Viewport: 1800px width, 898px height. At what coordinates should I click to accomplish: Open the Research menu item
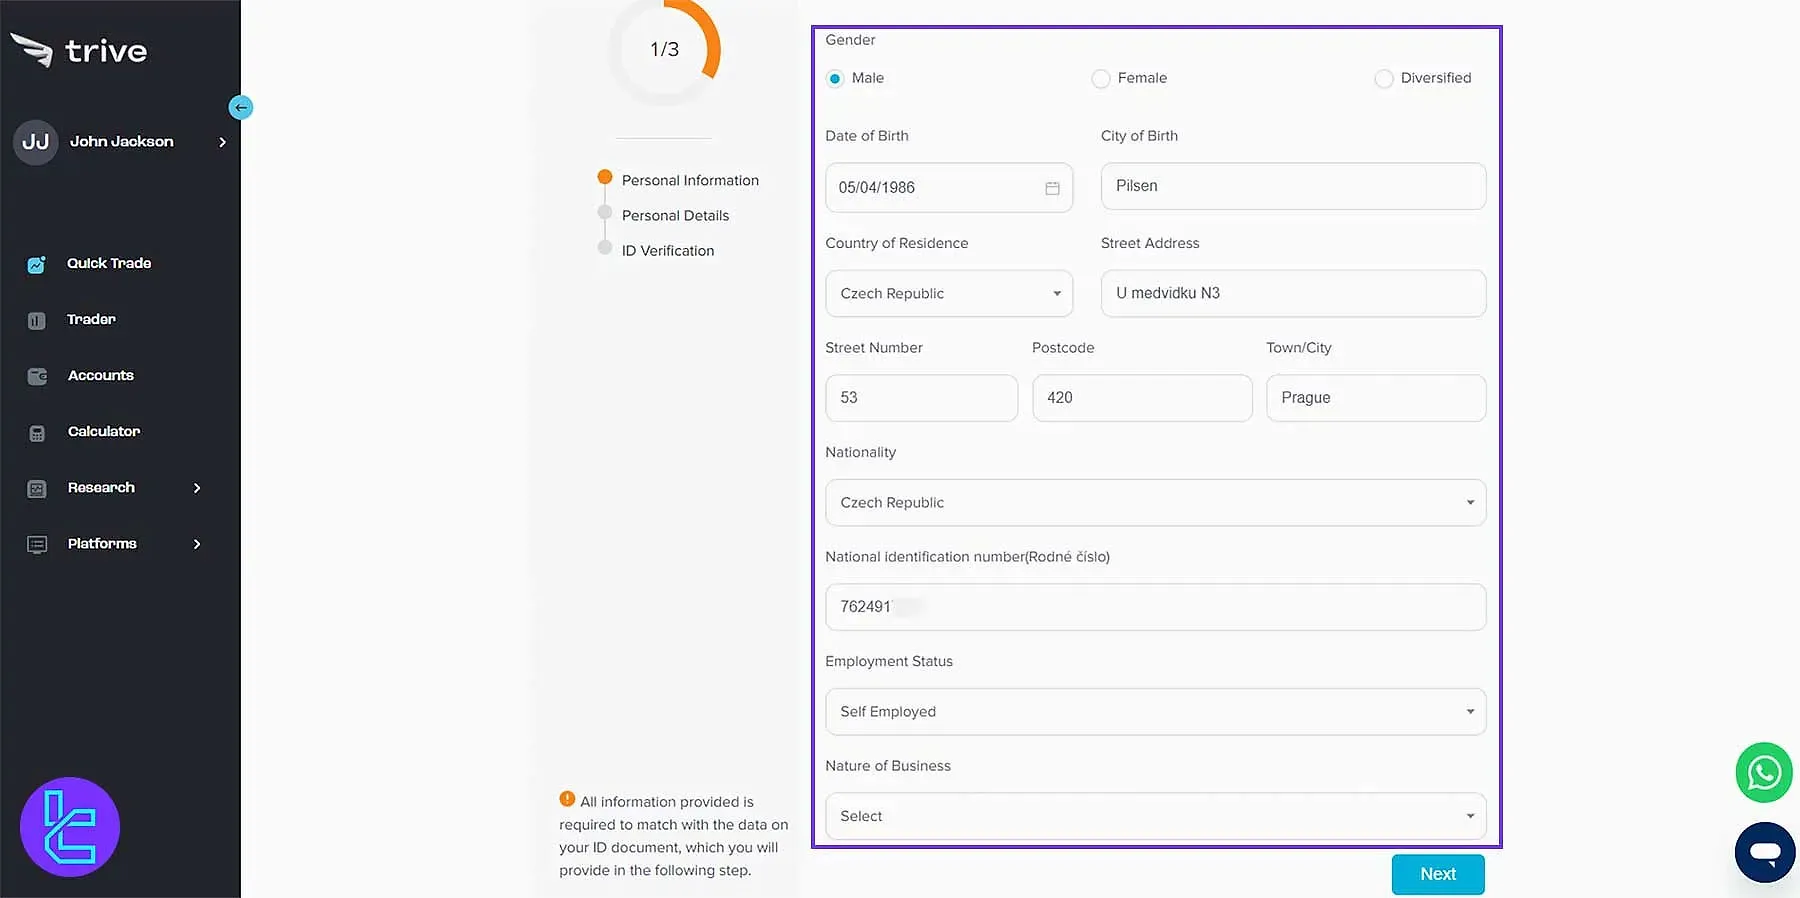point(101,487)
